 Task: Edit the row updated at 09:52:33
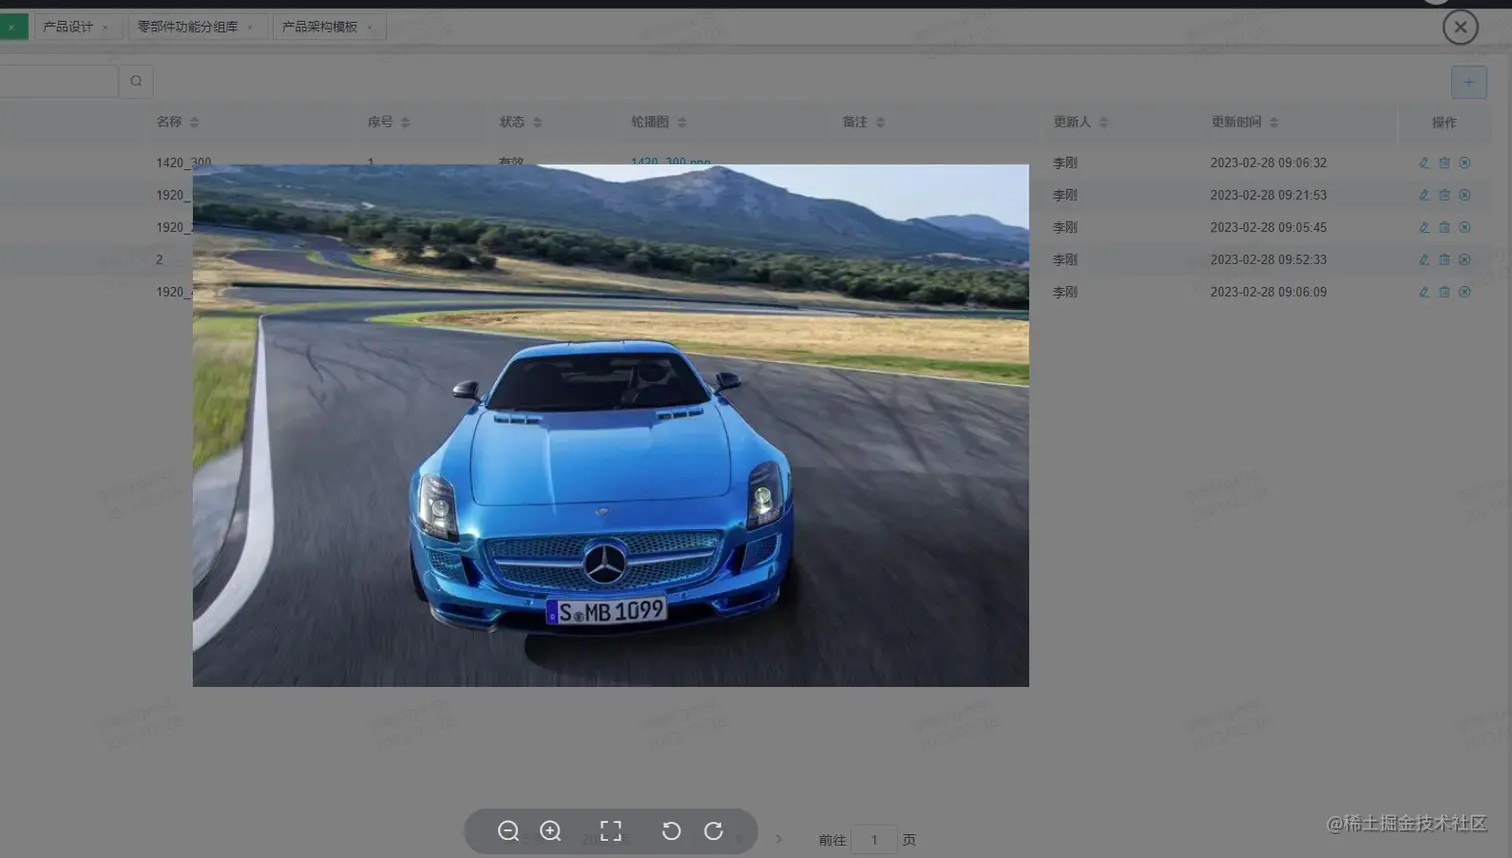click(x=1424, y=260)
